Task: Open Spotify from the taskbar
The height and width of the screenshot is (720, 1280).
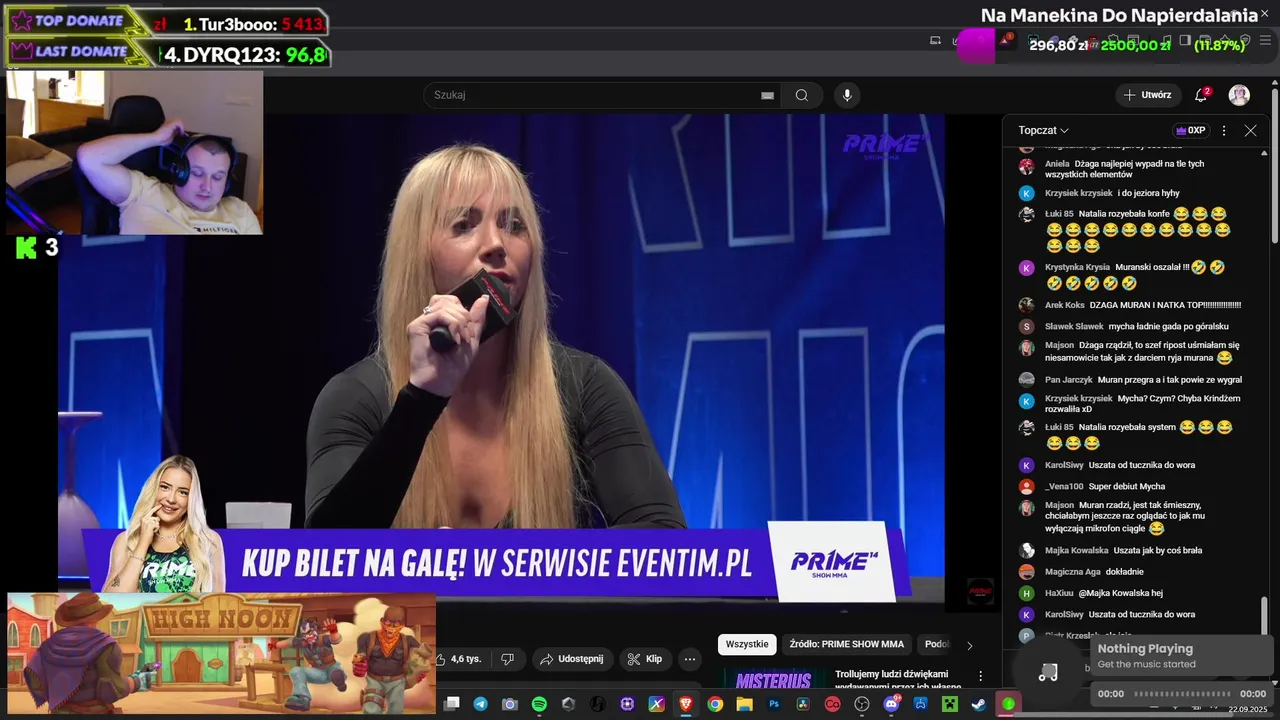Action: (539, 704)
